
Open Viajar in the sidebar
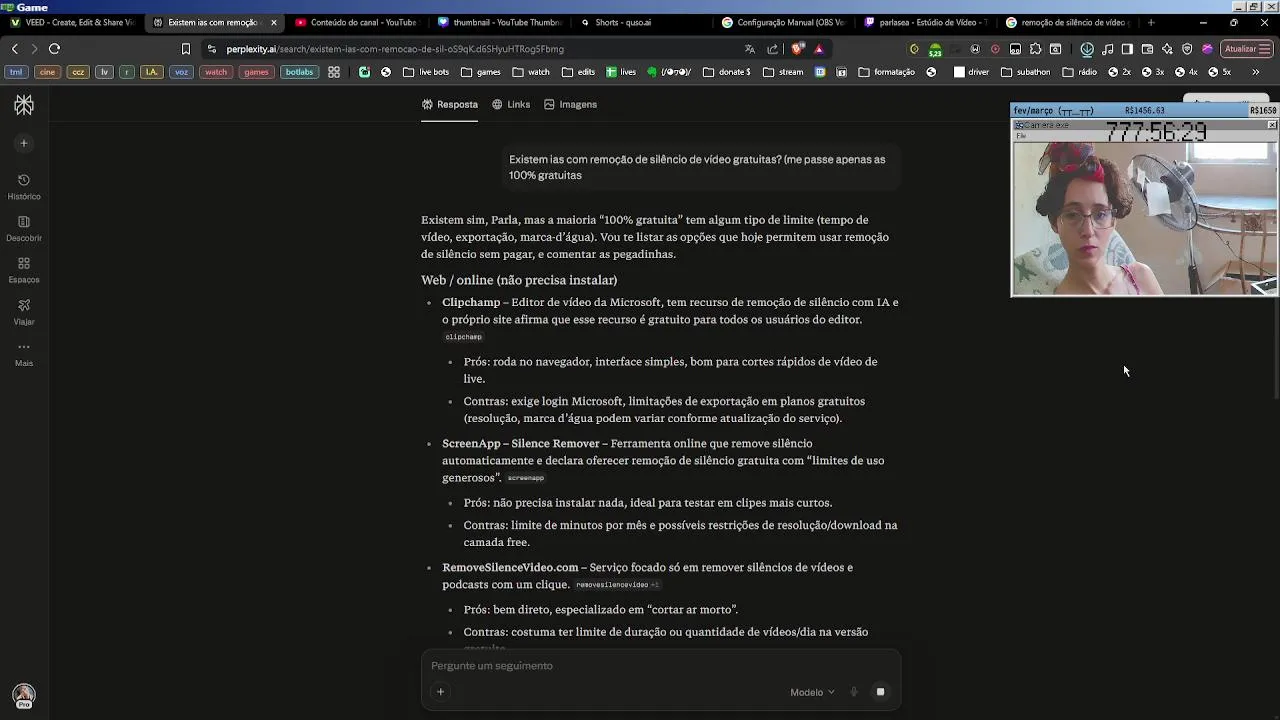pyautogui.click(x=24, y=311)
